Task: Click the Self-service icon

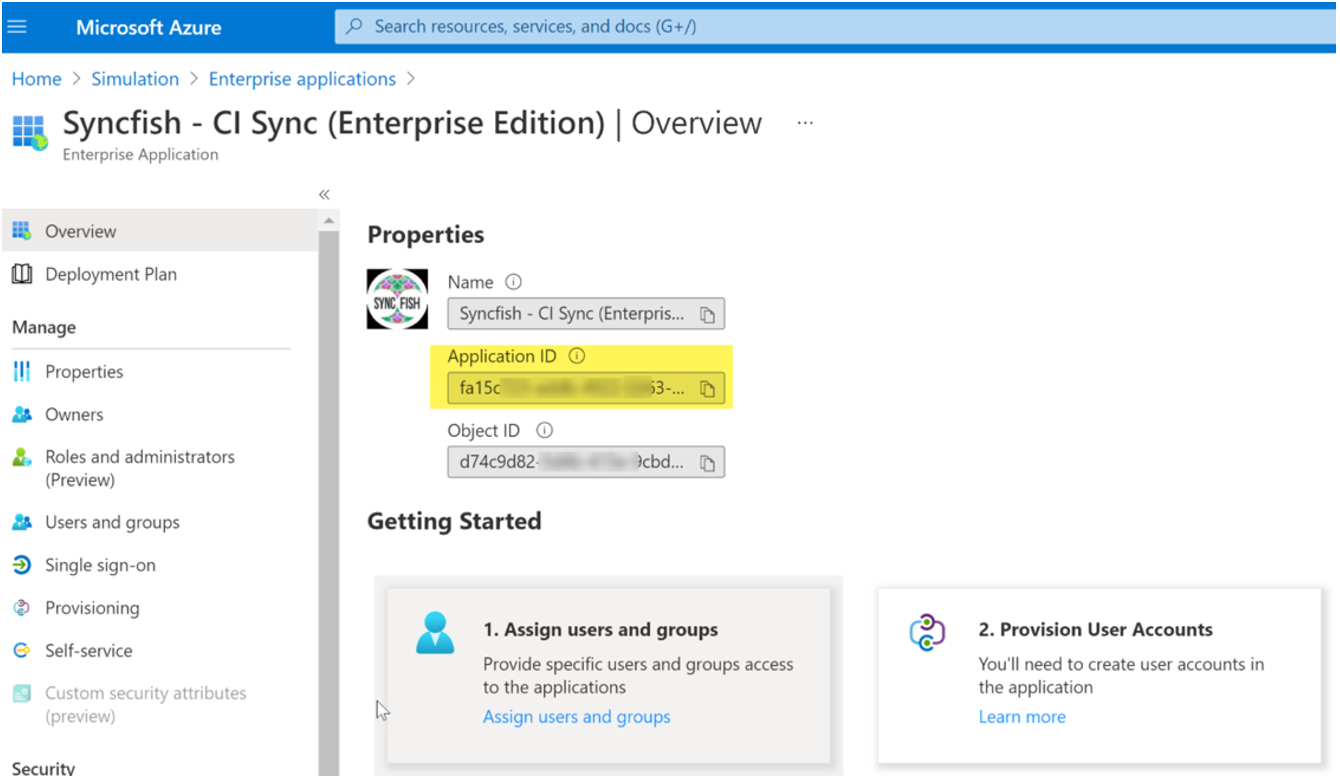Action: [x=22, y=650]
